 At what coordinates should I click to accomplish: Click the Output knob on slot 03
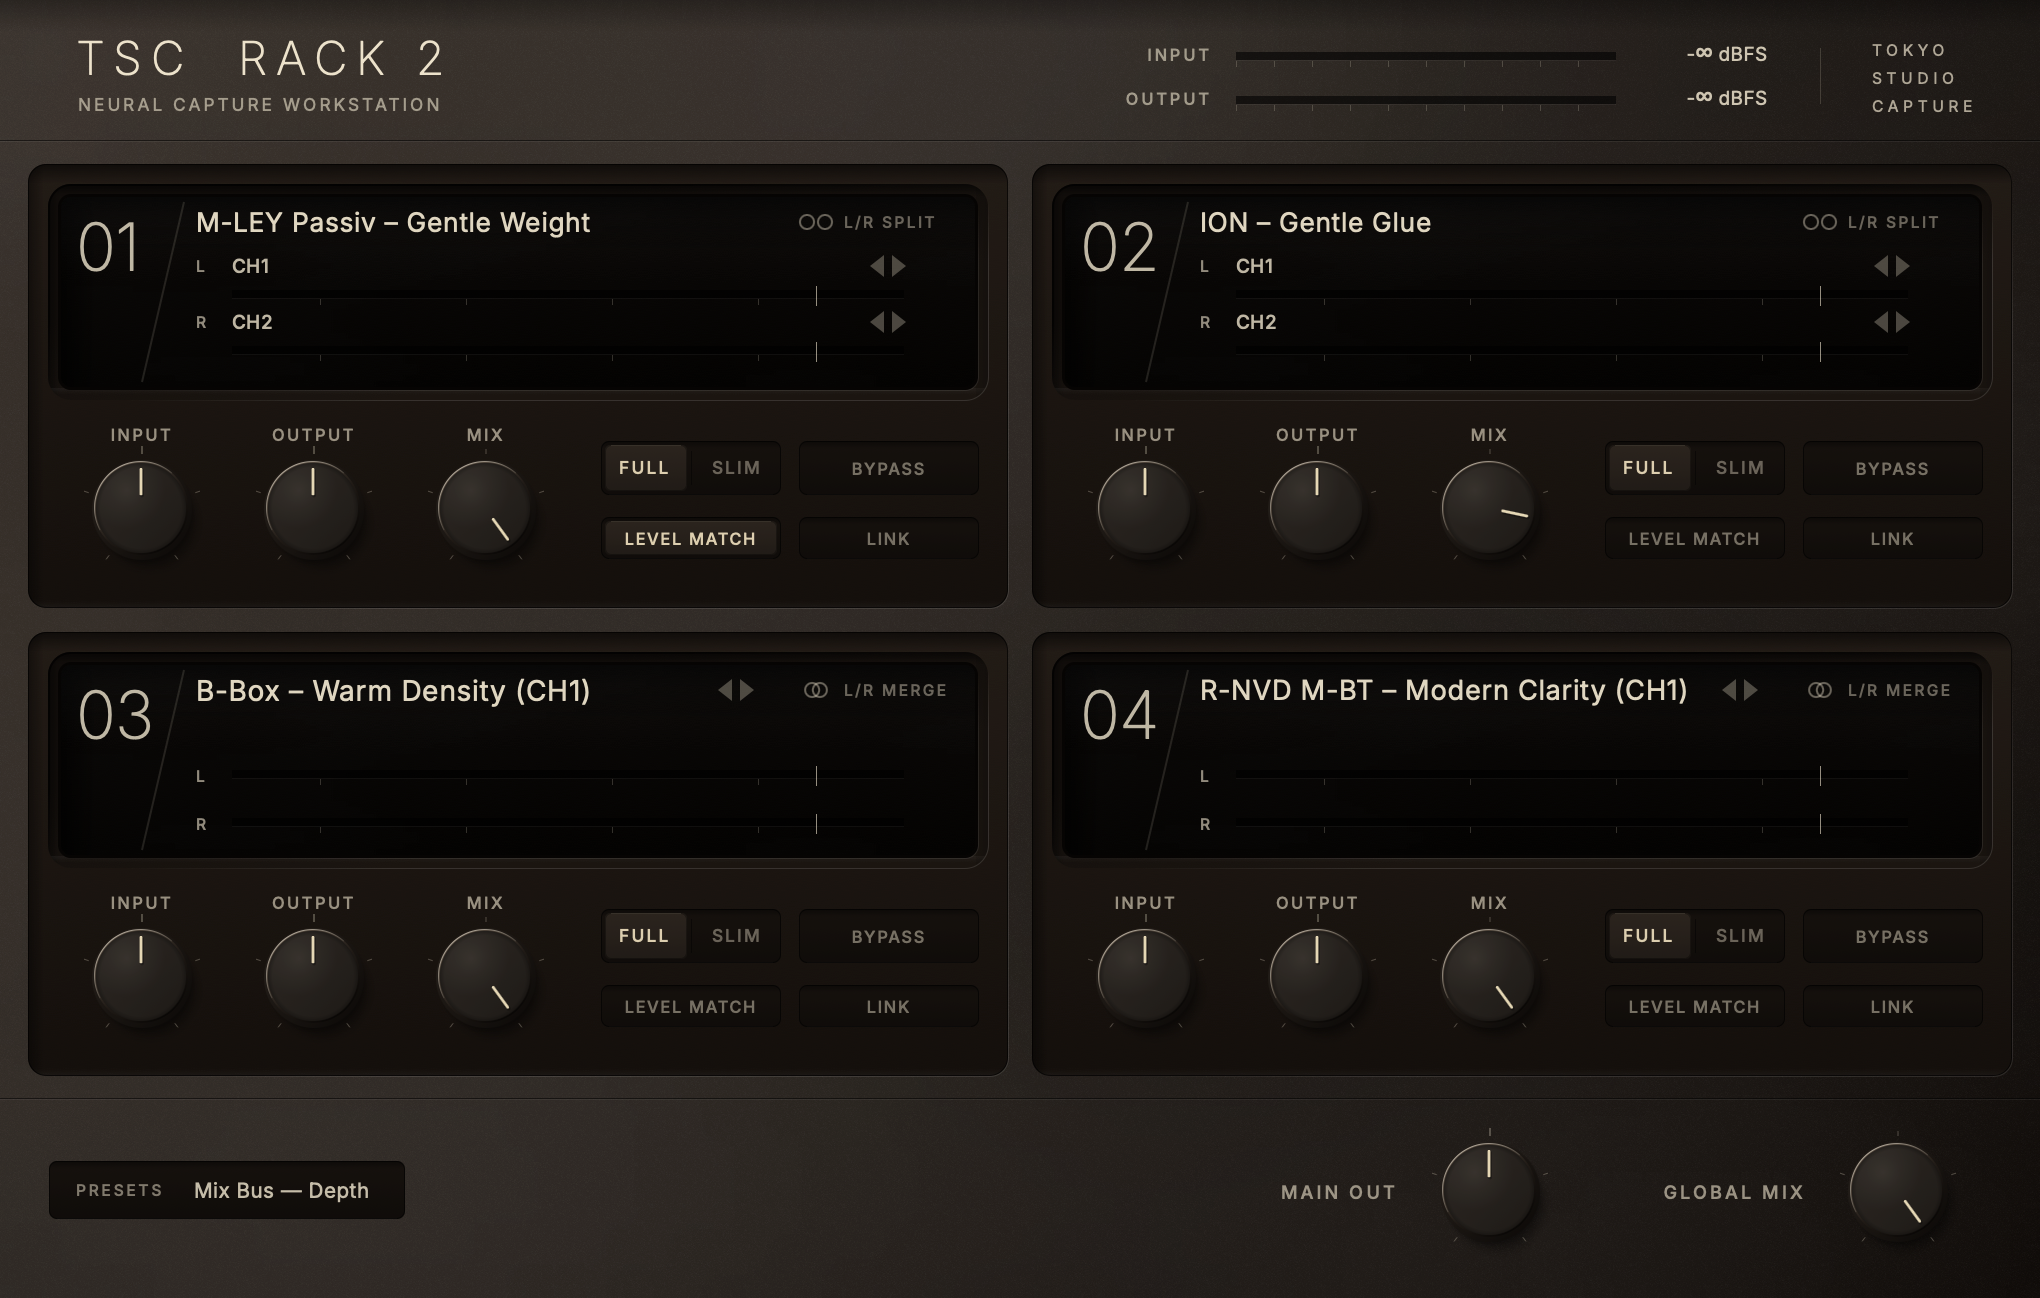(312, 976)
